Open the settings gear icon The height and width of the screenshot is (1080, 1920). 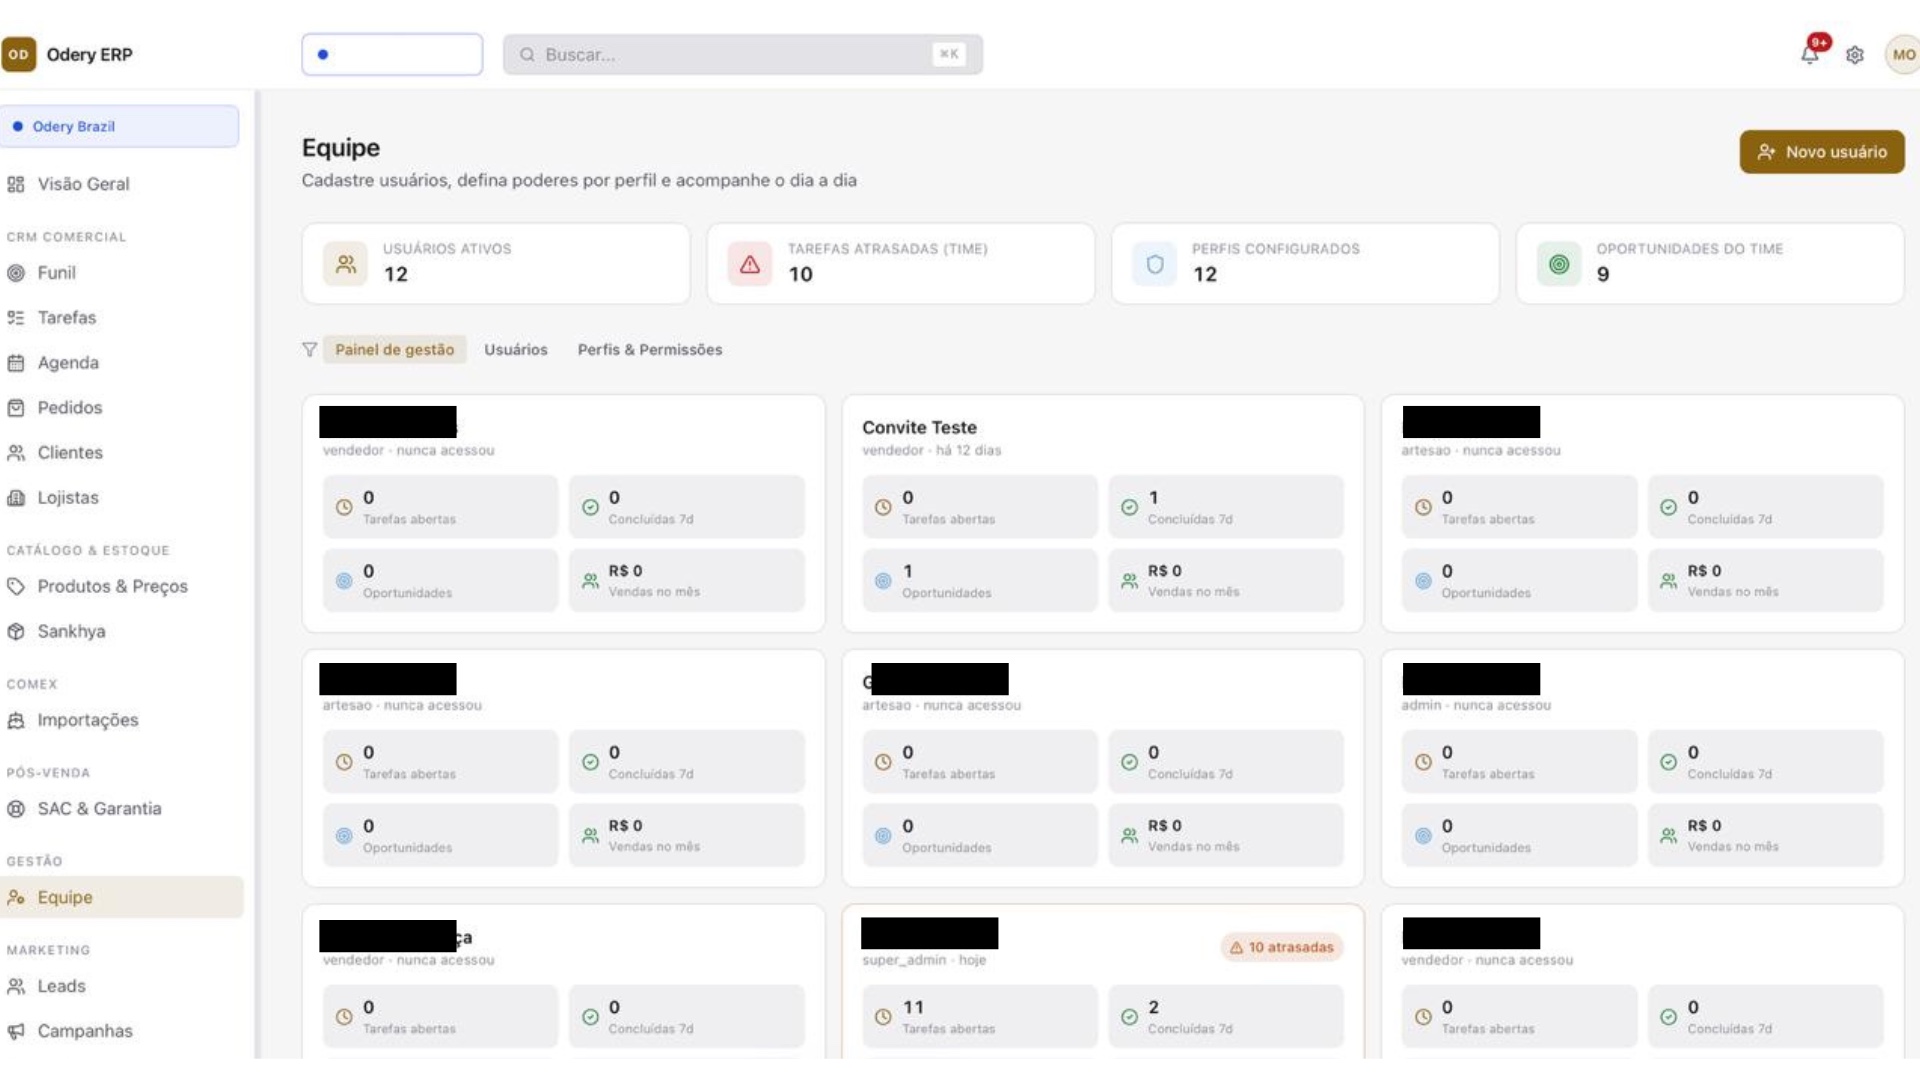coord(1855,55)
